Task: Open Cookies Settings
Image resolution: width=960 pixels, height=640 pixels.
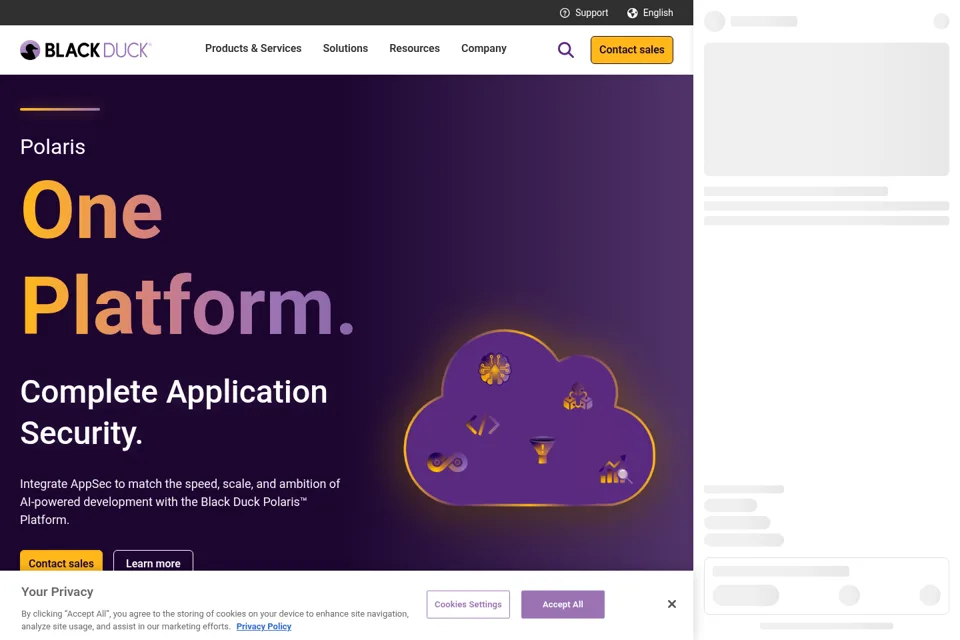Action: (468, 604)
